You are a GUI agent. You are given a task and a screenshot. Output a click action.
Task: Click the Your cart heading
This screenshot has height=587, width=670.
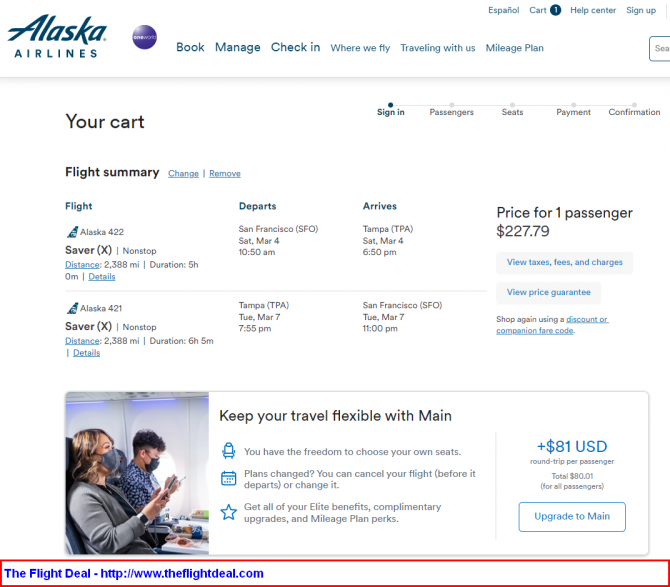click(x=105, y=122)
